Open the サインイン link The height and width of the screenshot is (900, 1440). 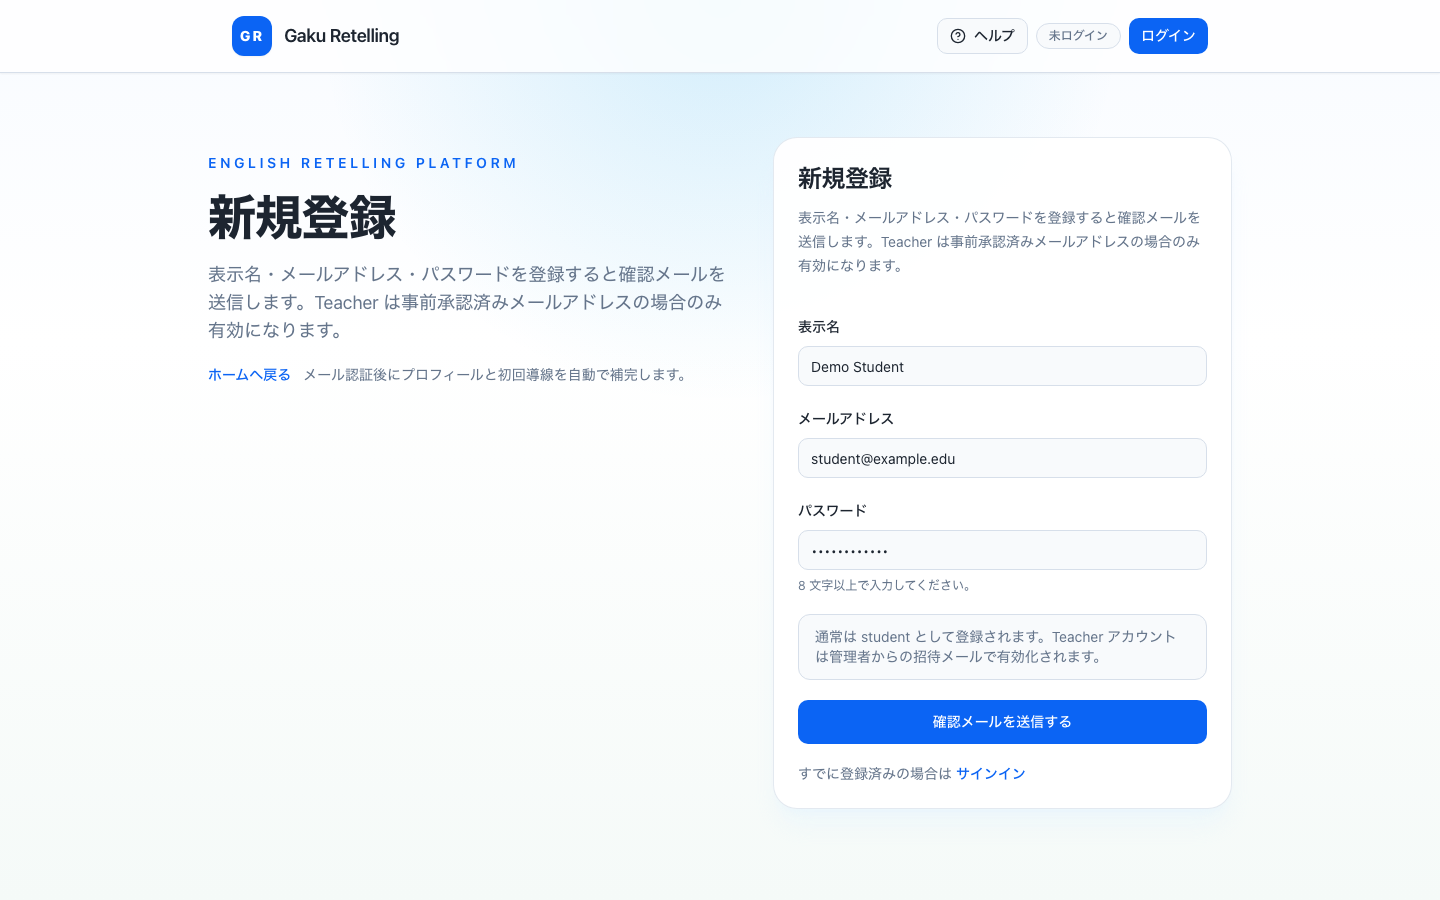click(x=991, y=774)
